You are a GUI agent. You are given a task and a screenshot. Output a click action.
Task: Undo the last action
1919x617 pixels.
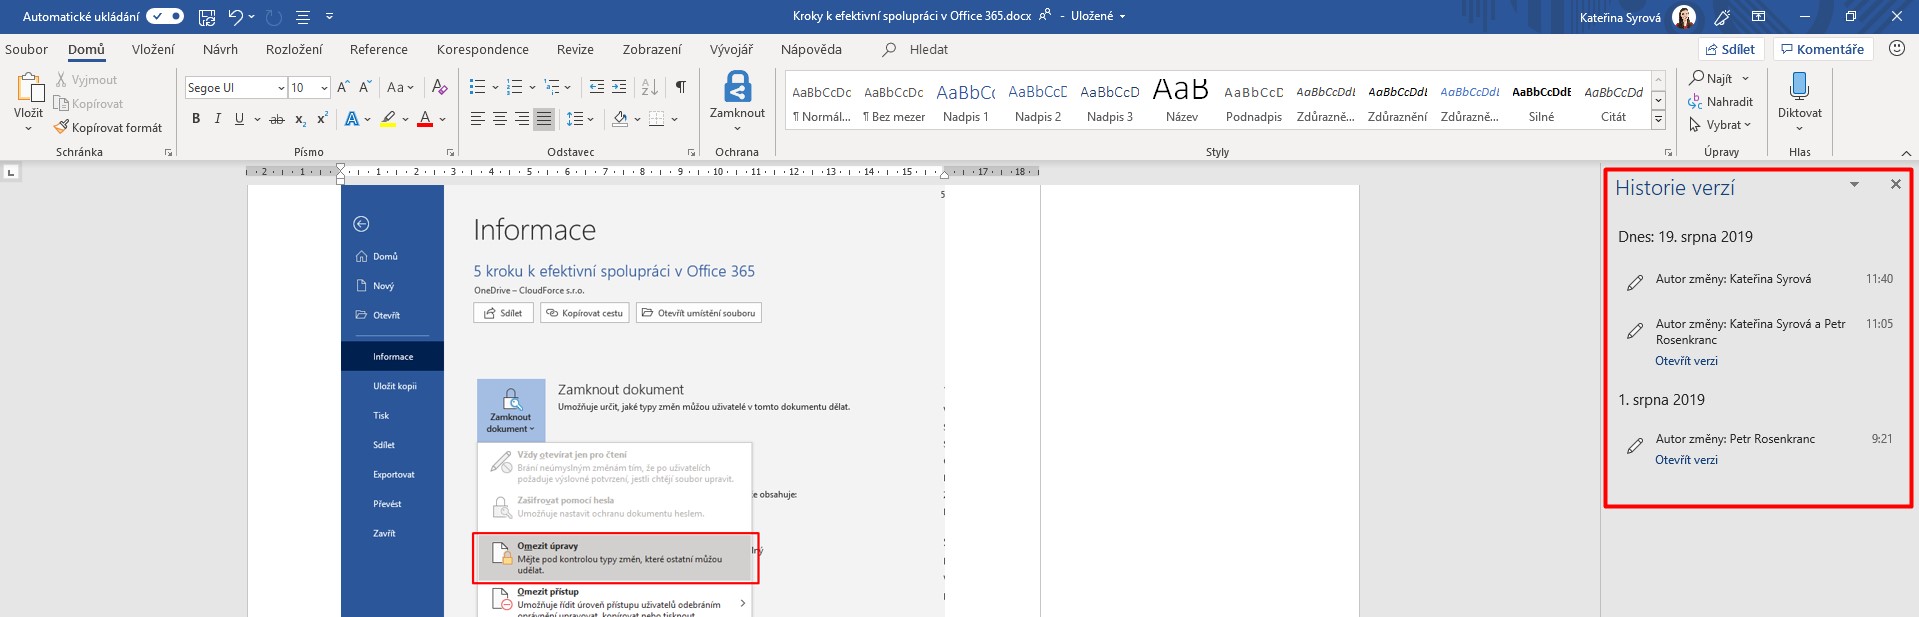click(x=235, y=17)
